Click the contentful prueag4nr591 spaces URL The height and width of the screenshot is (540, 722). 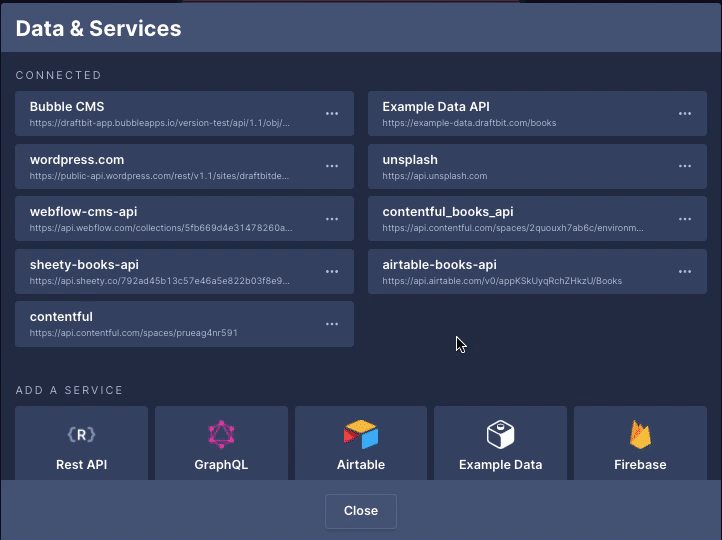(x=134, y=333)
